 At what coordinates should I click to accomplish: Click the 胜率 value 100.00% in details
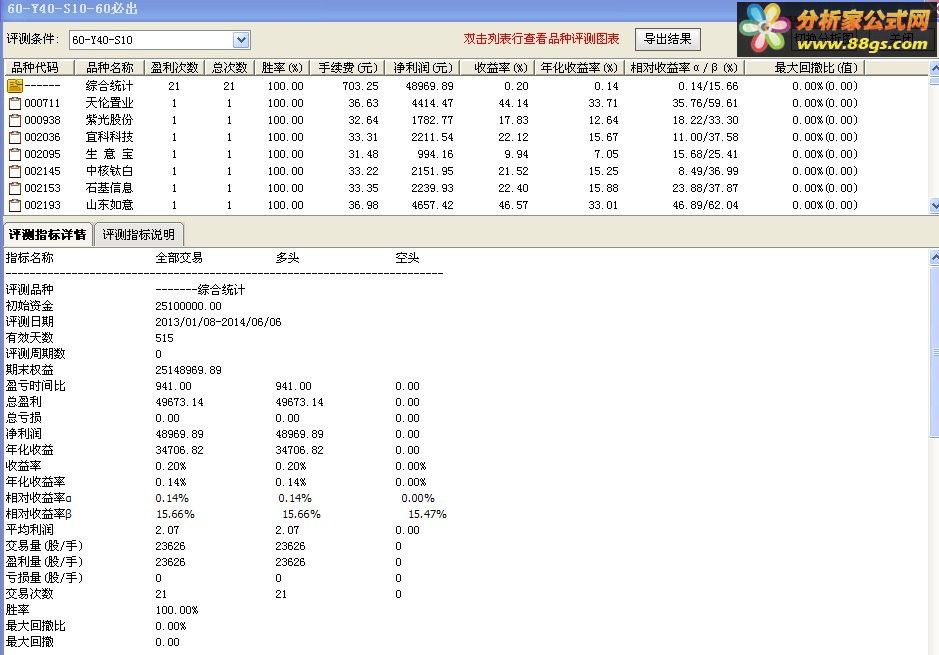177,610
